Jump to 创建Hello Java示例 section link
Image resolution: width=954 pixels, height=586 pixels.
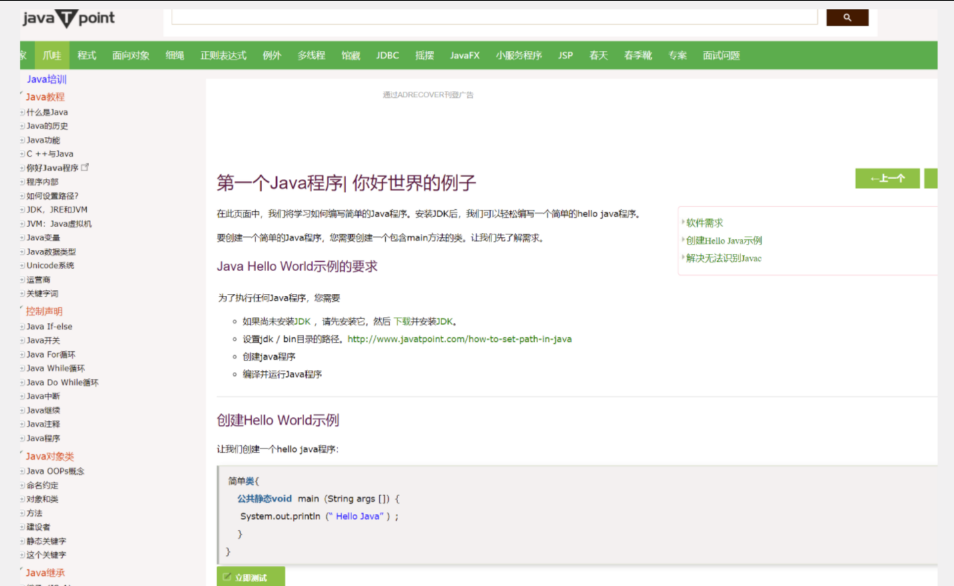(x=724, y=240)
